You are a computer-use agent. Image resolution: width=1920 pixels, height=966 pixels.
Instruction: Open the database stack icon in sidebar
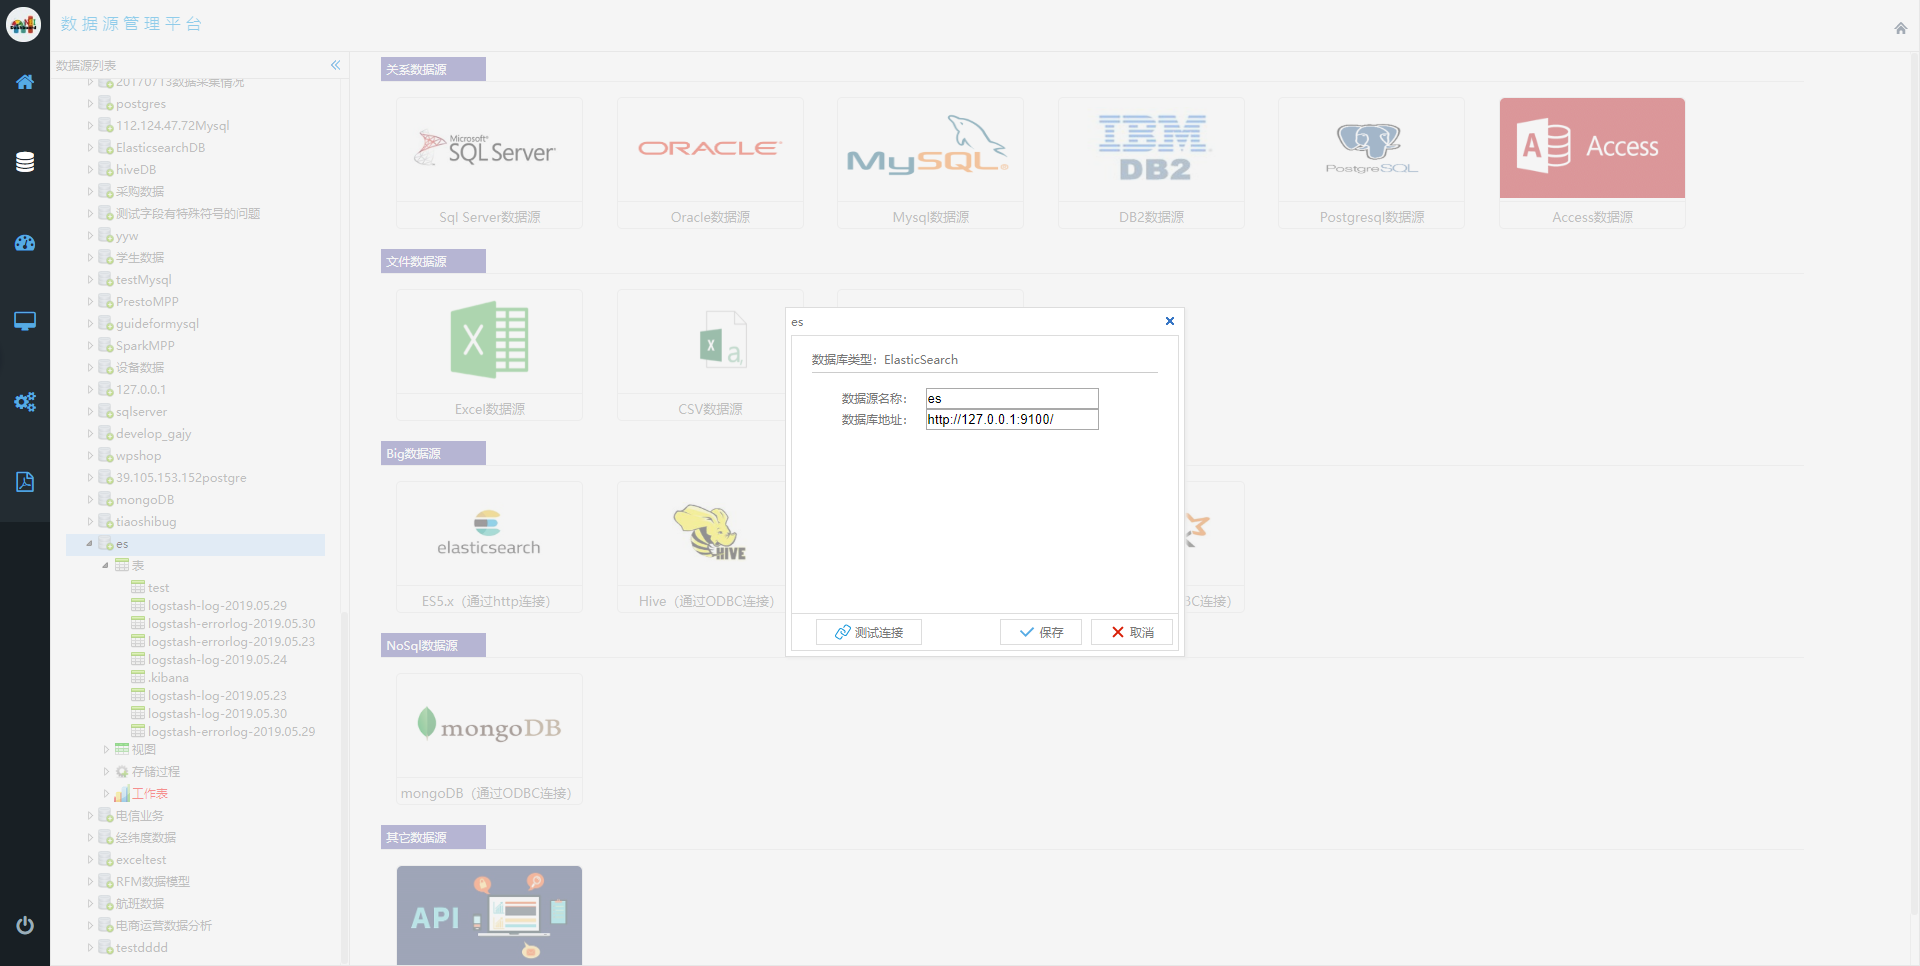point(25,162)
